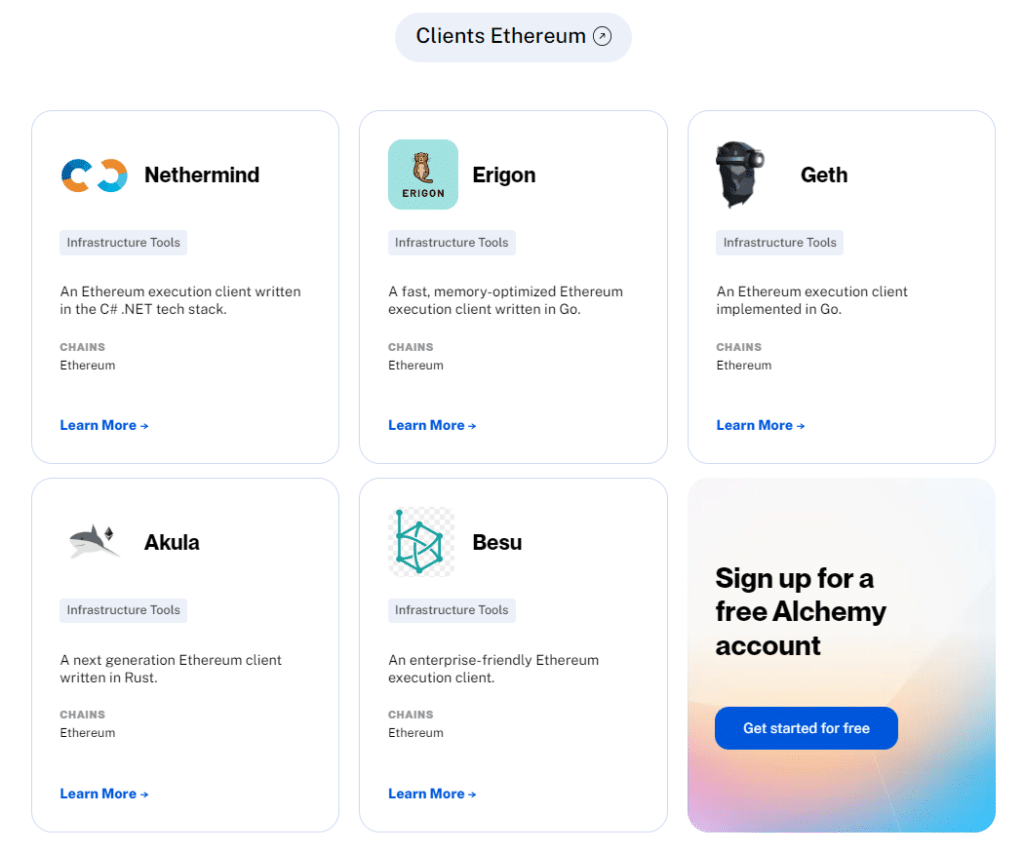Select Infrastructure Tools tag on Erigon card
Screen dimensions: 1024x852
452,242
